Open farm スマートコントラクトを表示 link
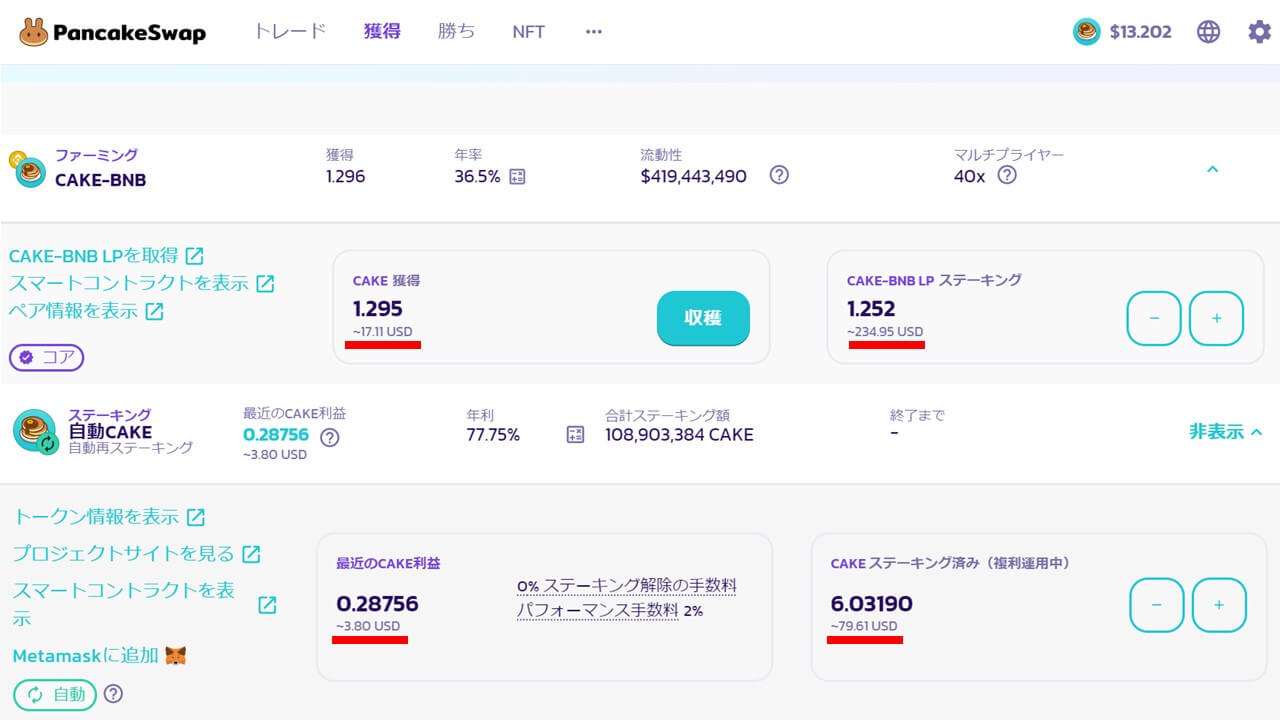The width and height of the screenshot is (1280, 720). click(x=141, y=283)
